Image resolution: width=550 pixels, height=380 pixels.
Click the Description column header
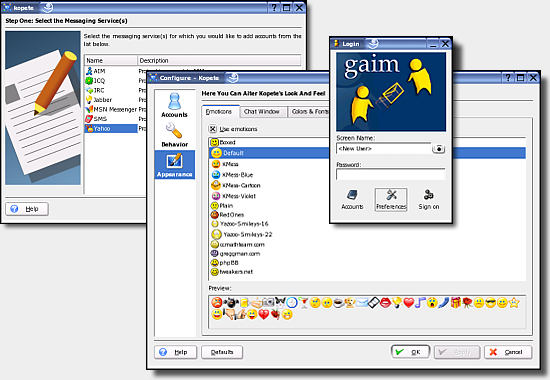pyautogui.click(x=219, y=60)
